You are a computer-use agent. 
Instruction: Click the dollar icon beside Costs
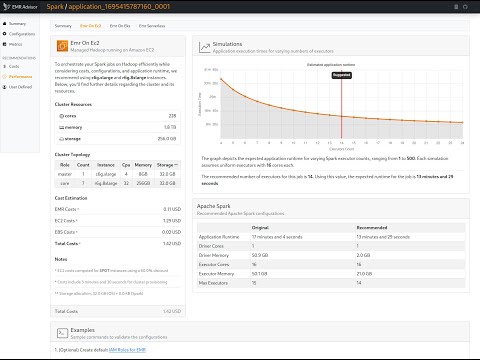pos(4,66)
